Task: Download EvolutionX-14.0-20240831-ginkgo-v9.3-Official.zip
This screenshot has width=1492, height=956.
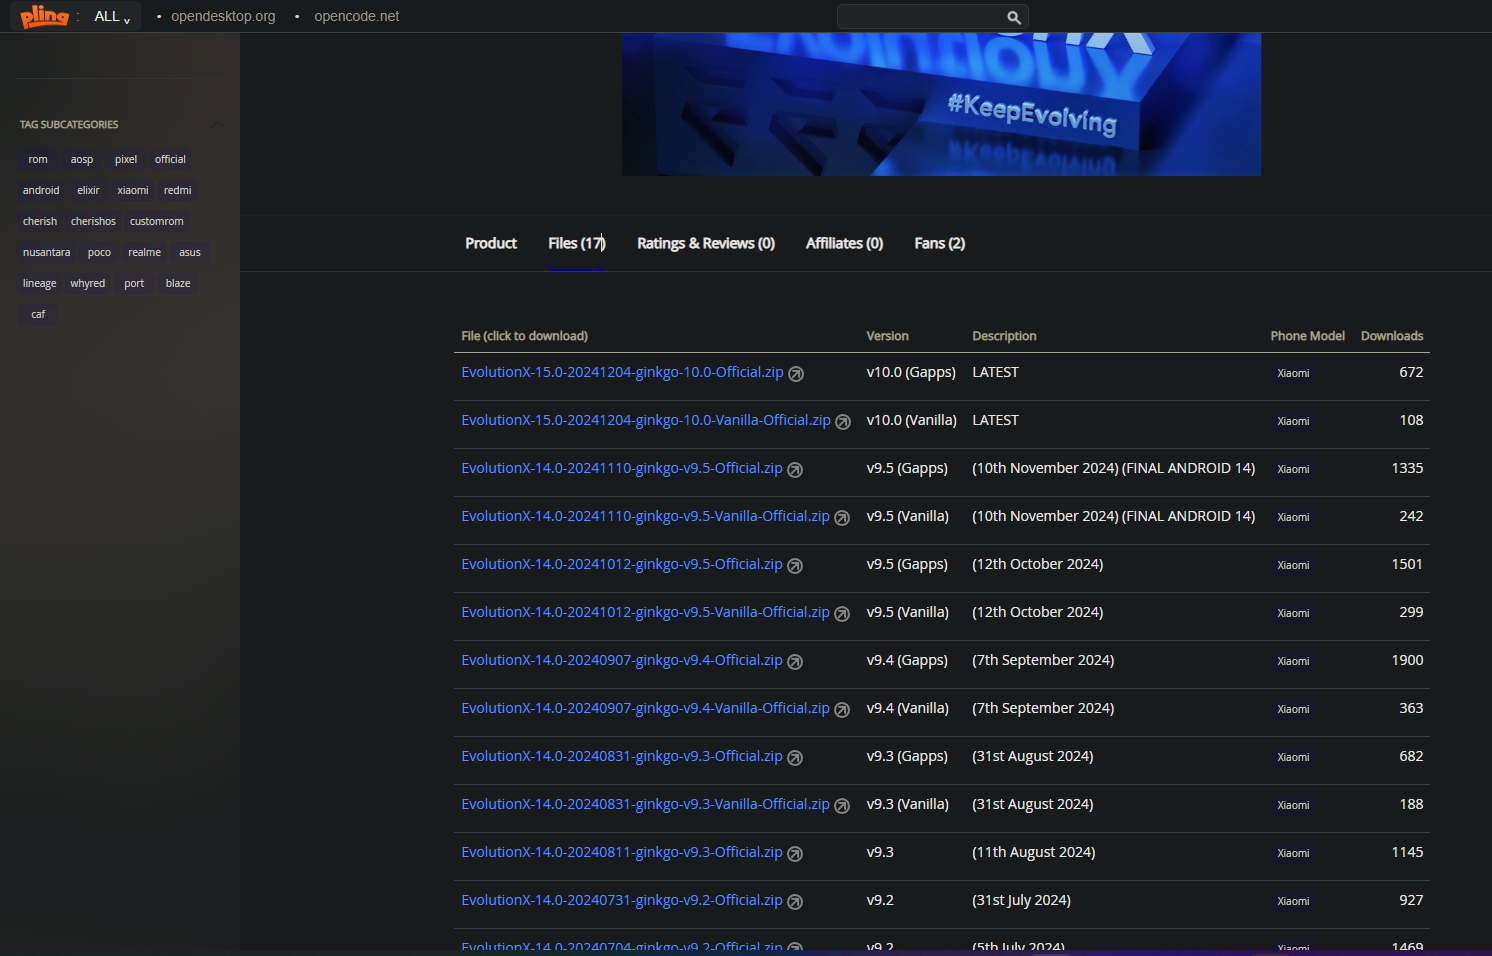Action: tap(622, 756)
